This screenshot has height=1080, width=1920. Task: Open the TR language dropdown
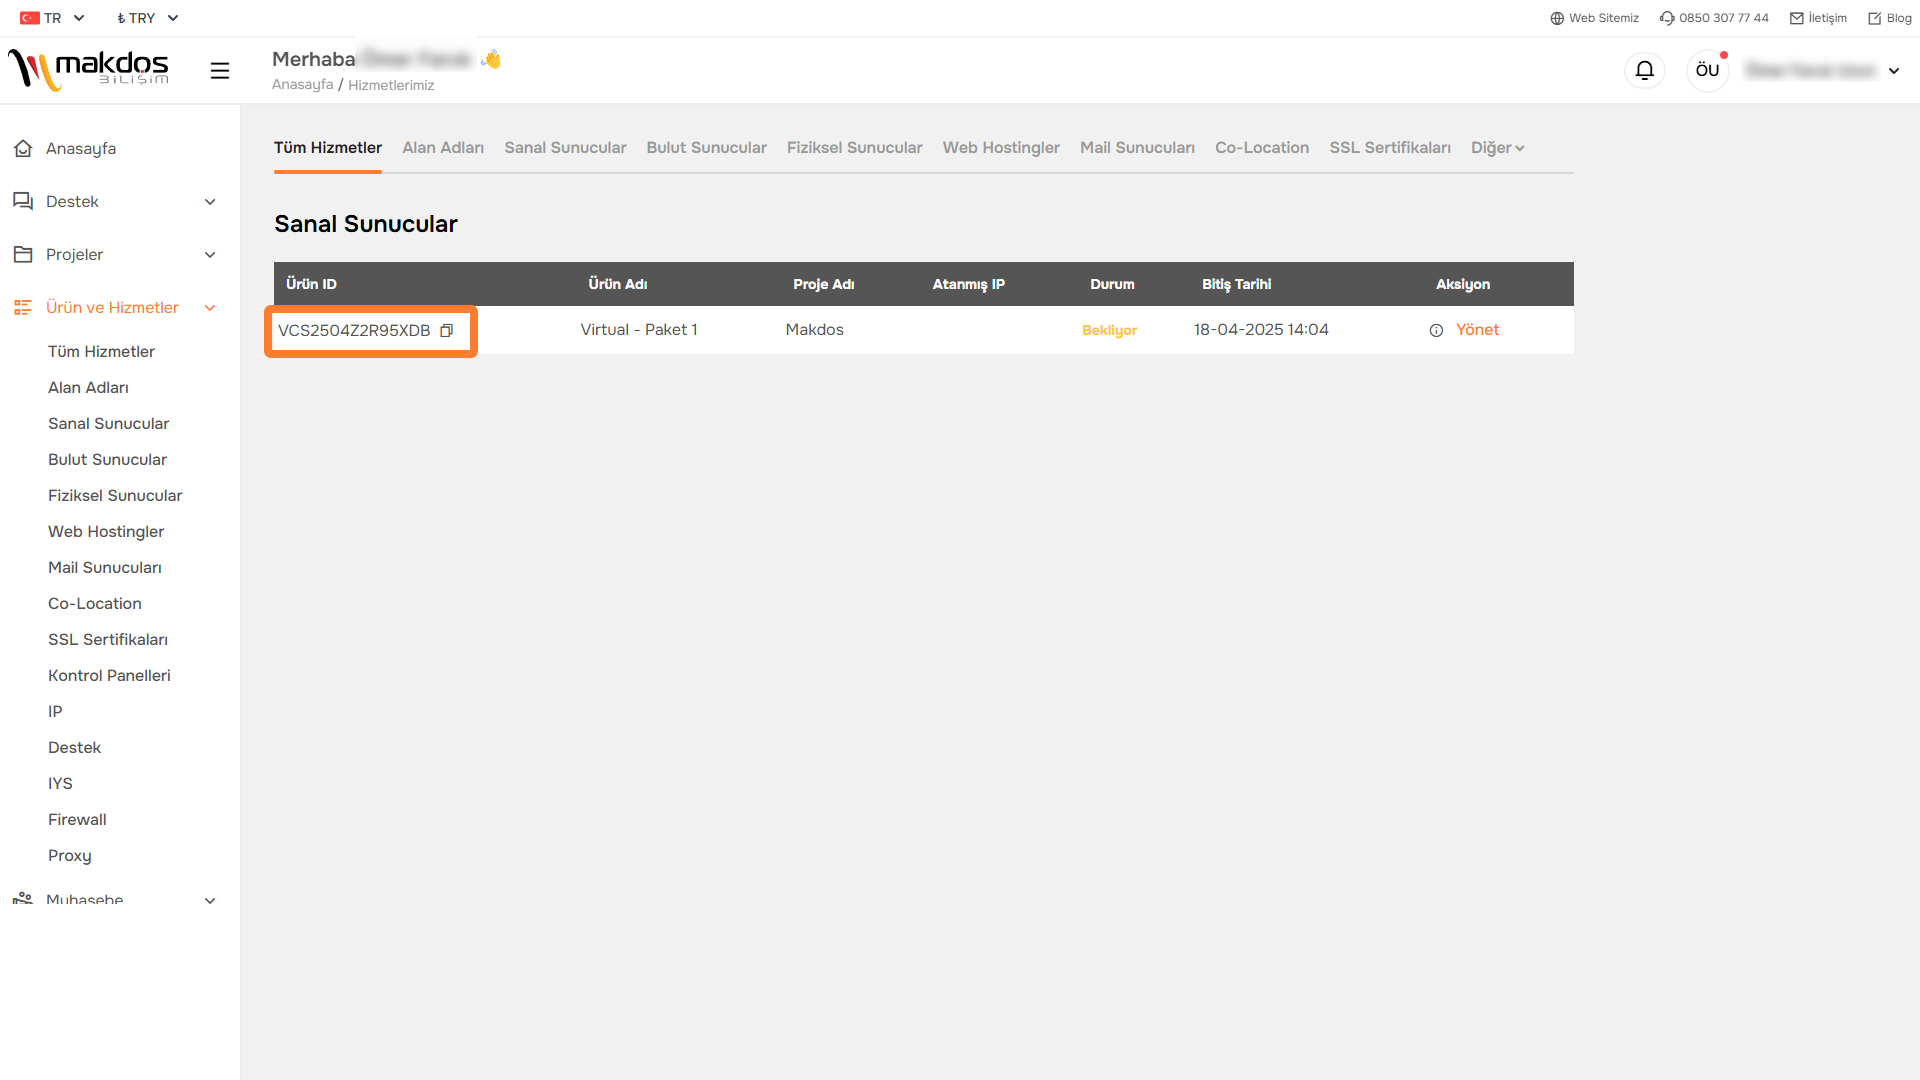53,18
